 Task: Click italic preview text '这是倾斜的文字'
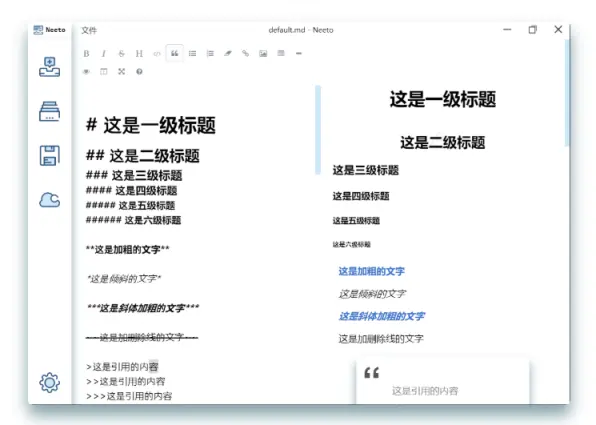coord(372,294)
